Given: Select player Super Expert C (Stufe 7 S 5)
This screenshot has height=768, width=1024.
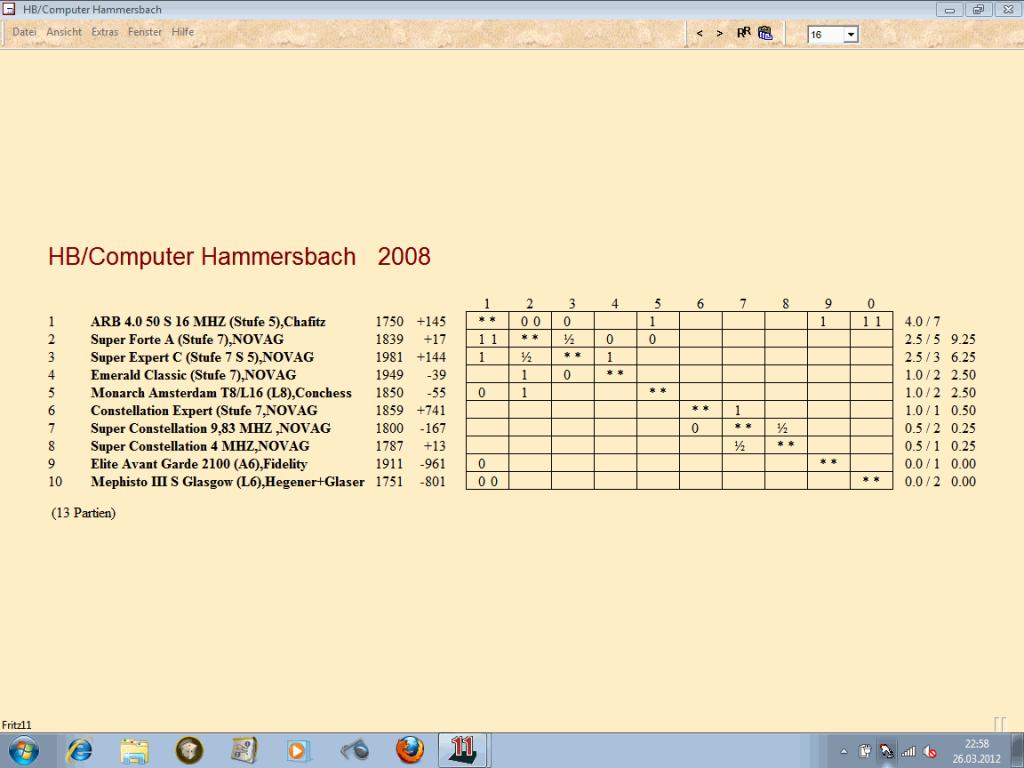Looking at the screenshot, I should (x=202, y=357).
